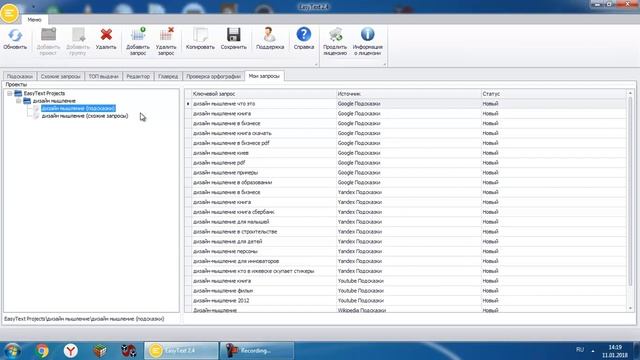Screen dimensions: 640x360
Task: Open the Редактор tab
Action: [x=138, y=76]
